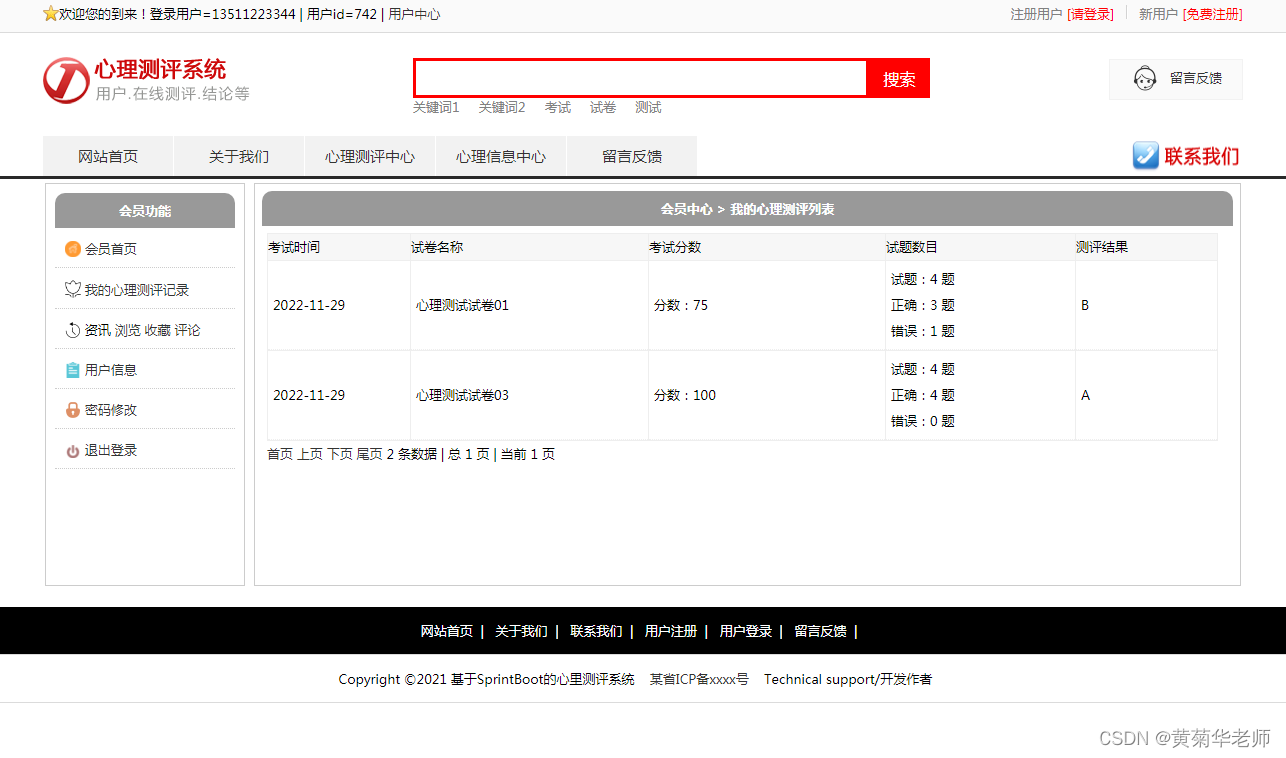Viewport: 1286px width, 758px height.
Task: Click the clipboard icon beside 用户信息
Action: (x=71, y=369)
